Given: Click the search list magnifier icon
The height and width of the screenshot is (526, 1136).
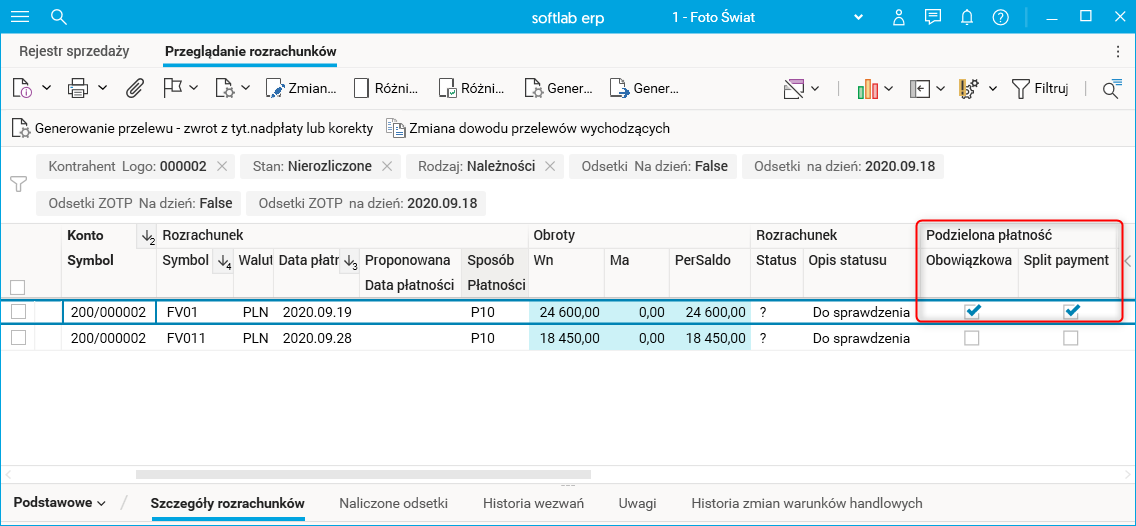Looking at the screenshot, I should coord(1111,88).
